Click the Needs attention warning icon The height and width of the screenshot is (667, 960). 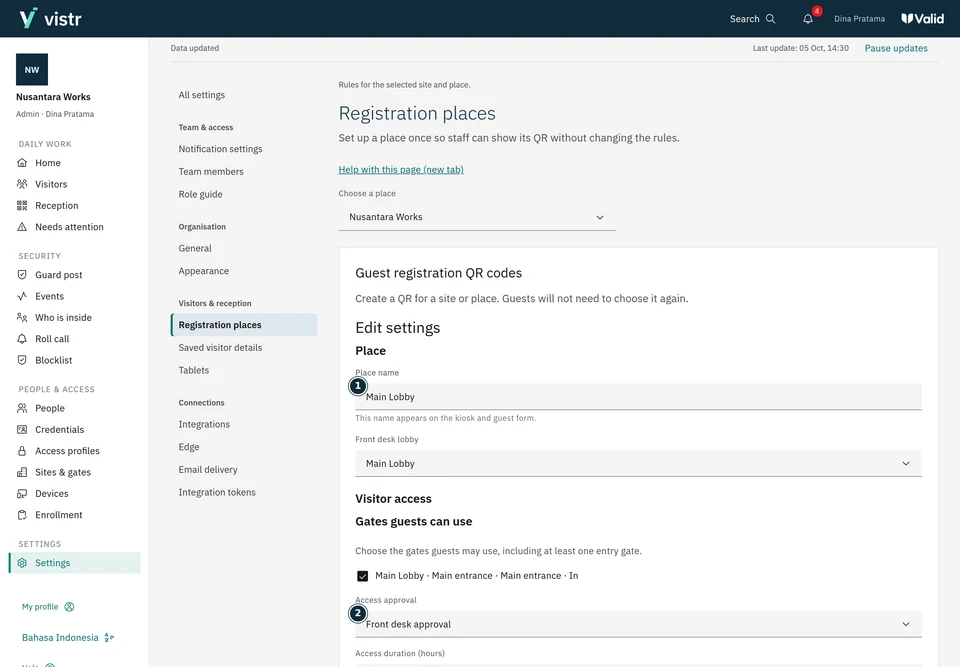coord(22,227)
